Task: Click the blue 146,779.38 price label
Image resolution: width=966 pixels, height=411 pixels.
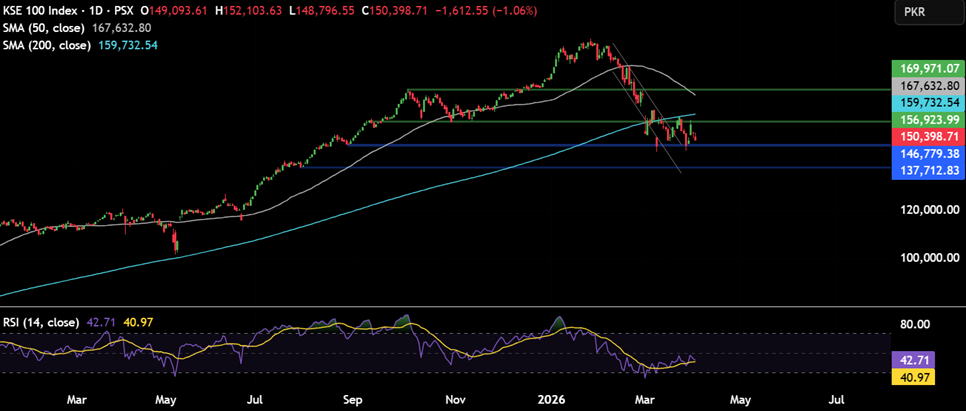Action: [x=926, y=154]
